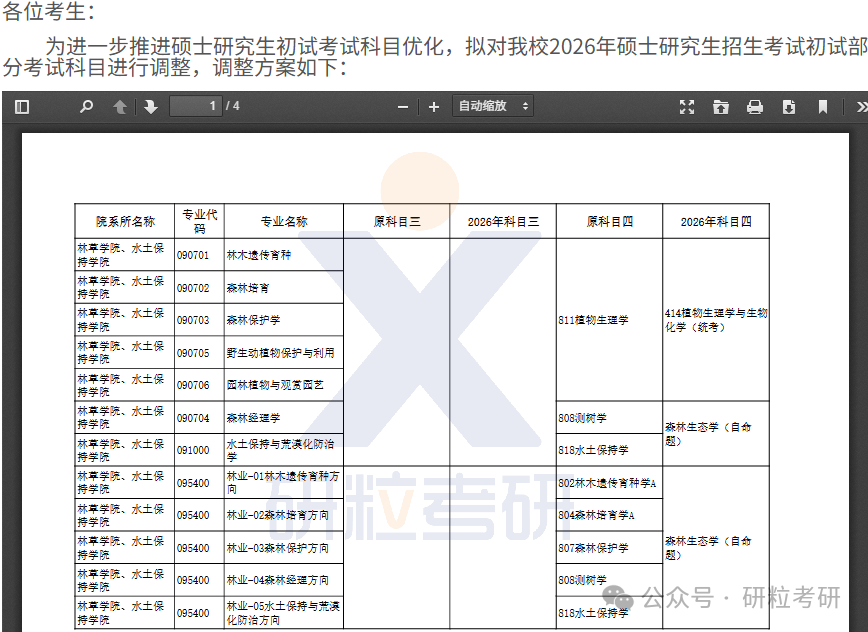The height and width of the screenshot is (632, 868).
Task: Click the subject cell 811植物生理学
Action: 609,320
